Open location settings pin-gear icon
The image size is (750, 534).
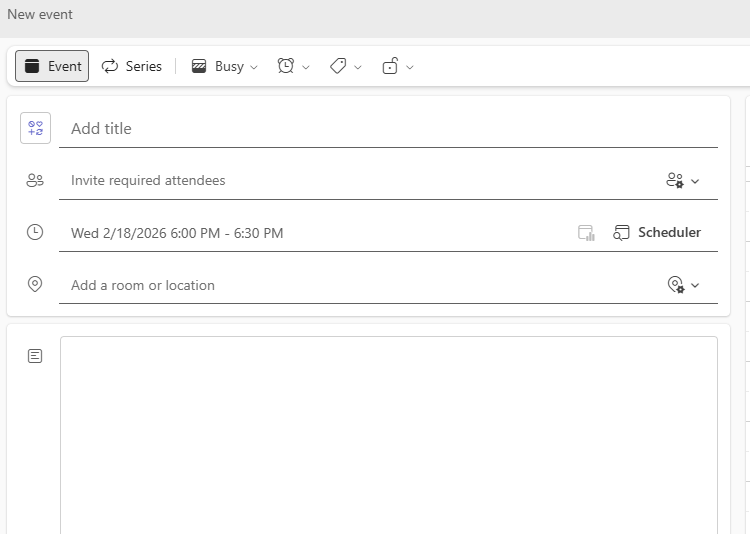tap(676, 285)
